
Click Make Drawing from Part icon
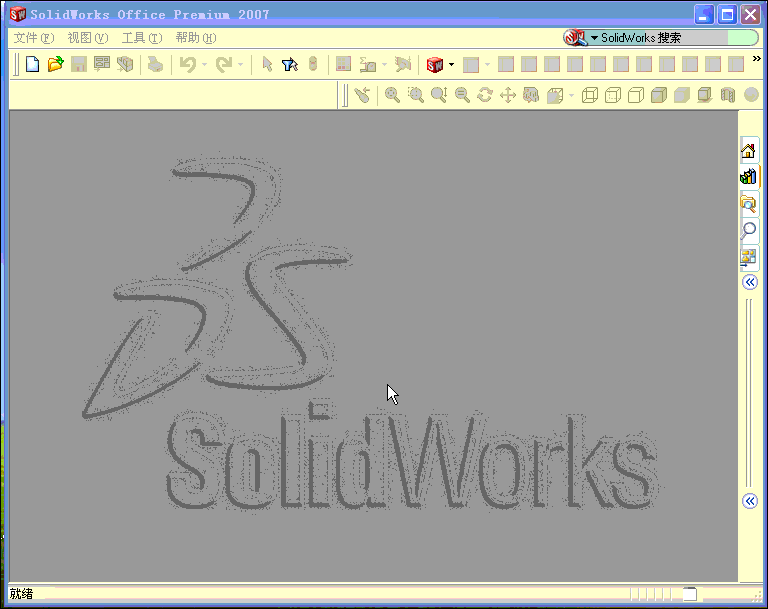(102, 64)
